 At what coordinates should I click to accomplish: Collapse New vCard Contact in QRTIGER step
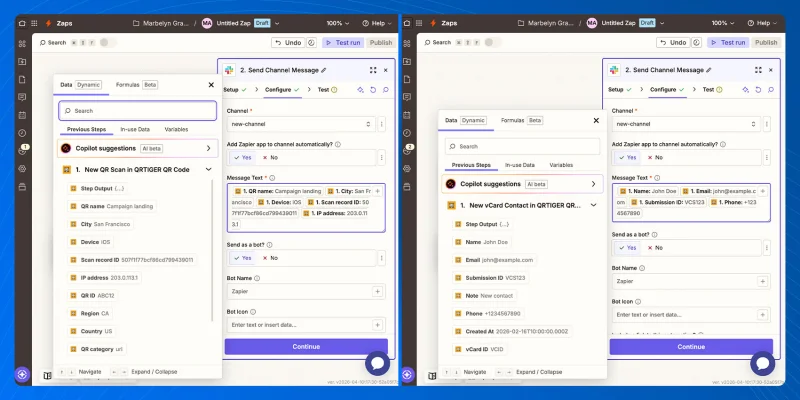tap(593, 205)
